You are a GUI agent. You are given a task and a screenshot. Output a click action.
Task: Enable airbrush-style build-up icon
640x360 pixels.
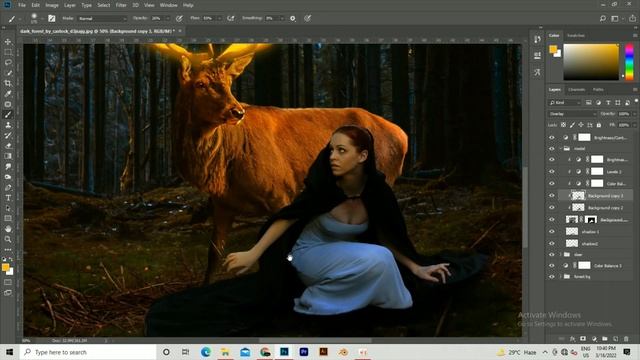[231, 18]
